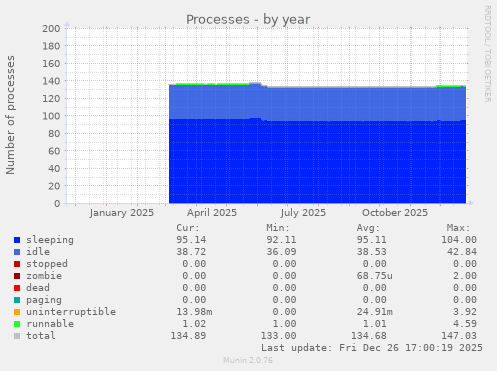The image size is (497, 371).
Task: Click the idle legend color swatch
Action: 17,252
